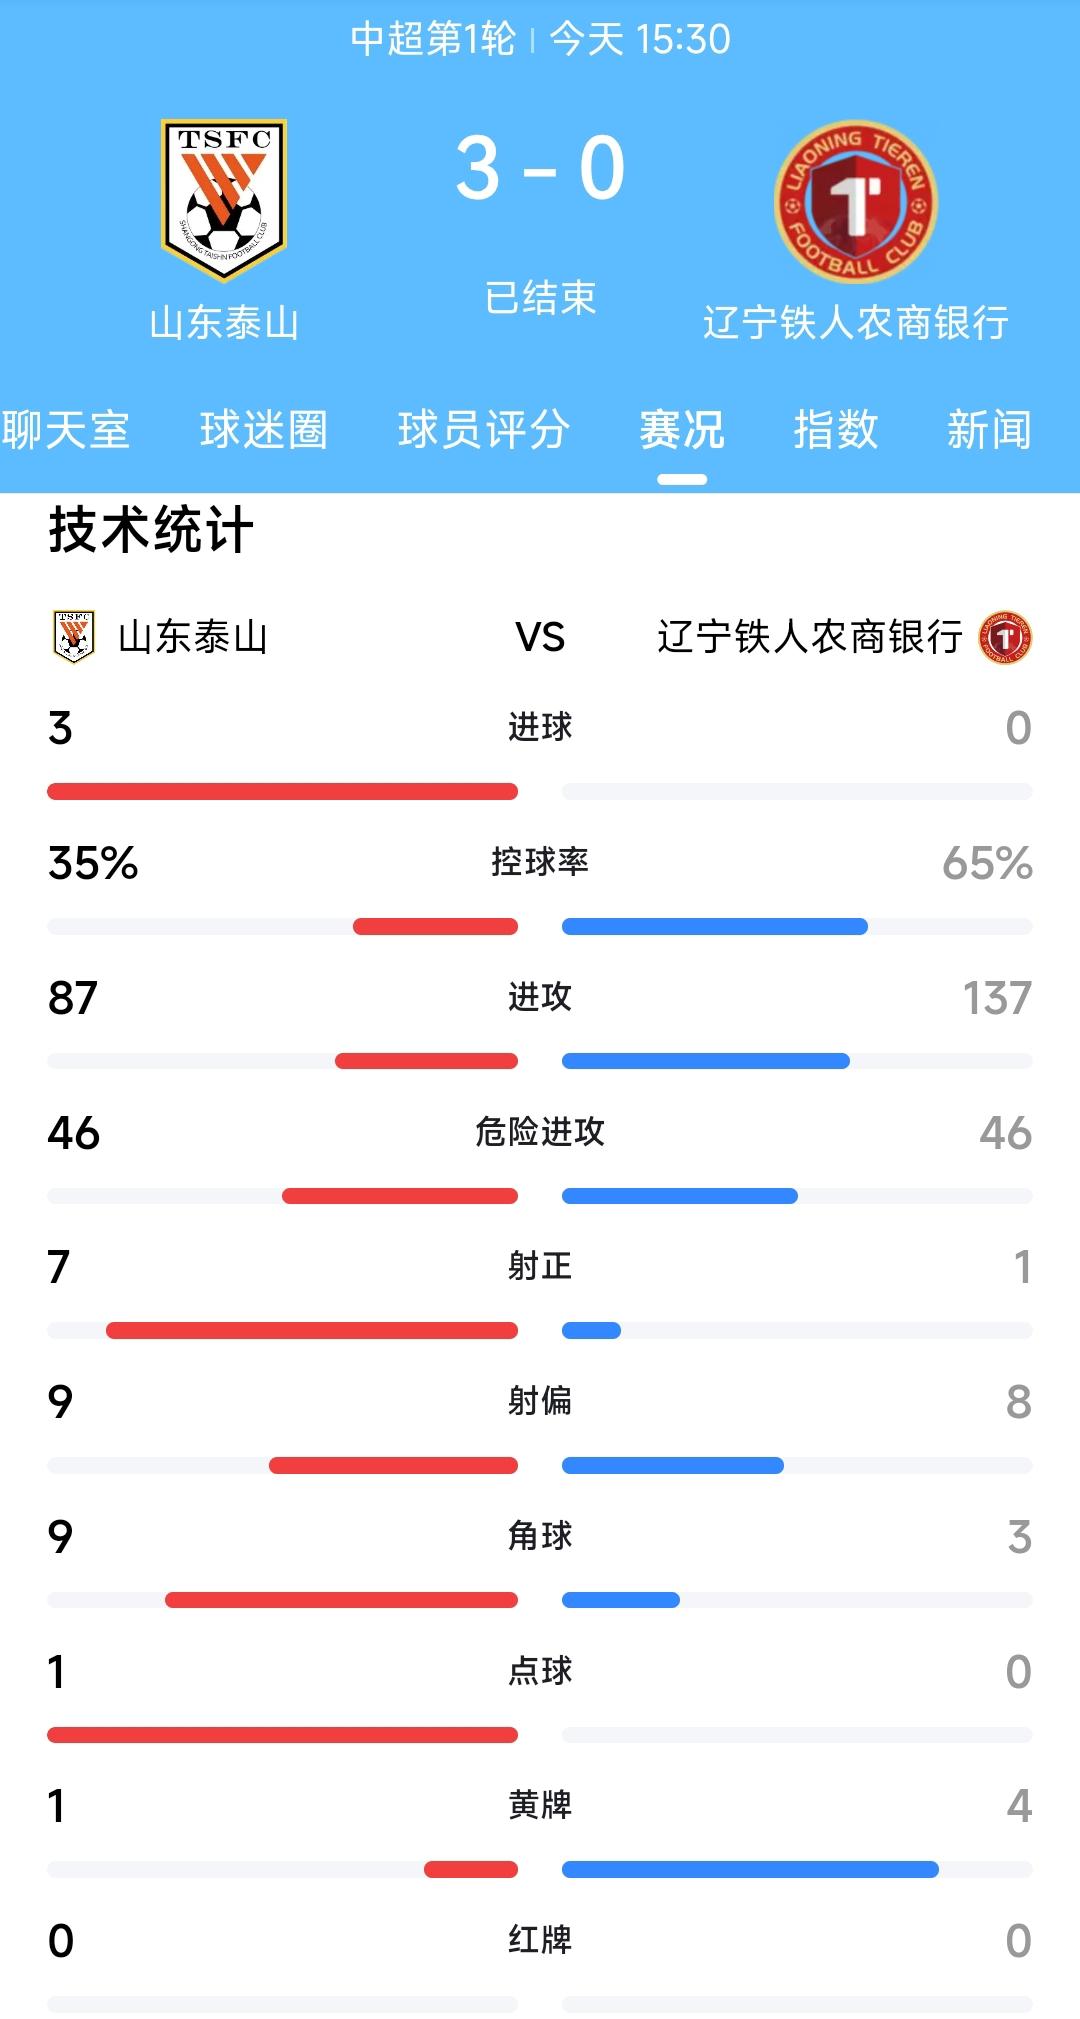The width and height of the screenshot is (1080, 2019).
Task: Tap the VS label between team names
Action: [539, 636]
